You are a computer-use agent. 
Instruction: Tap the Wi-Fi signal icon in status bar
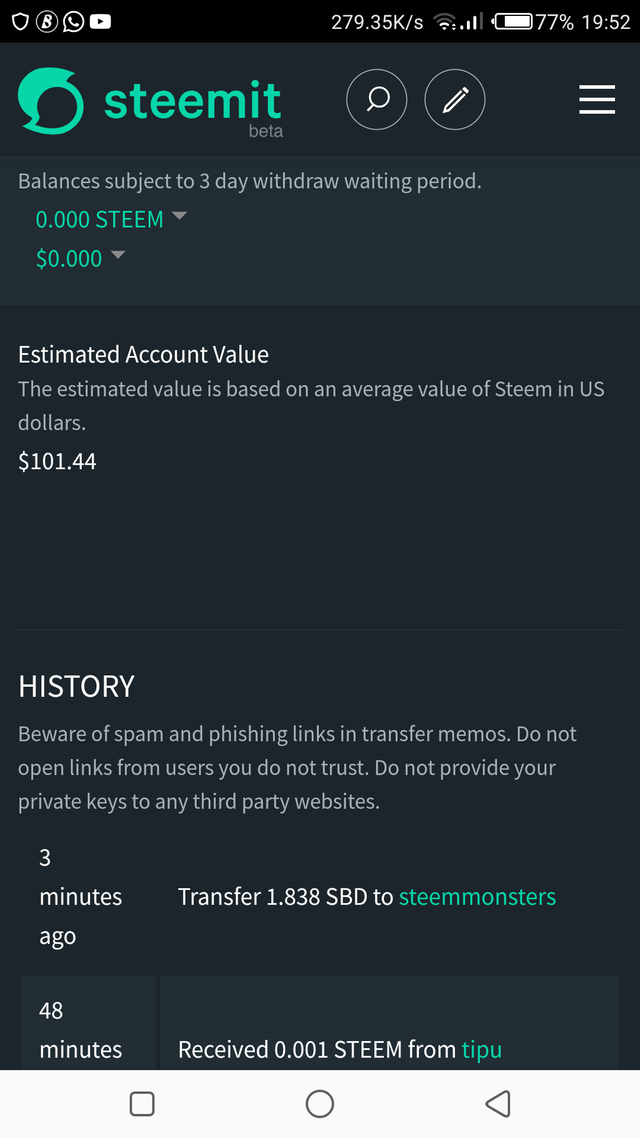[x=446, y=22]
